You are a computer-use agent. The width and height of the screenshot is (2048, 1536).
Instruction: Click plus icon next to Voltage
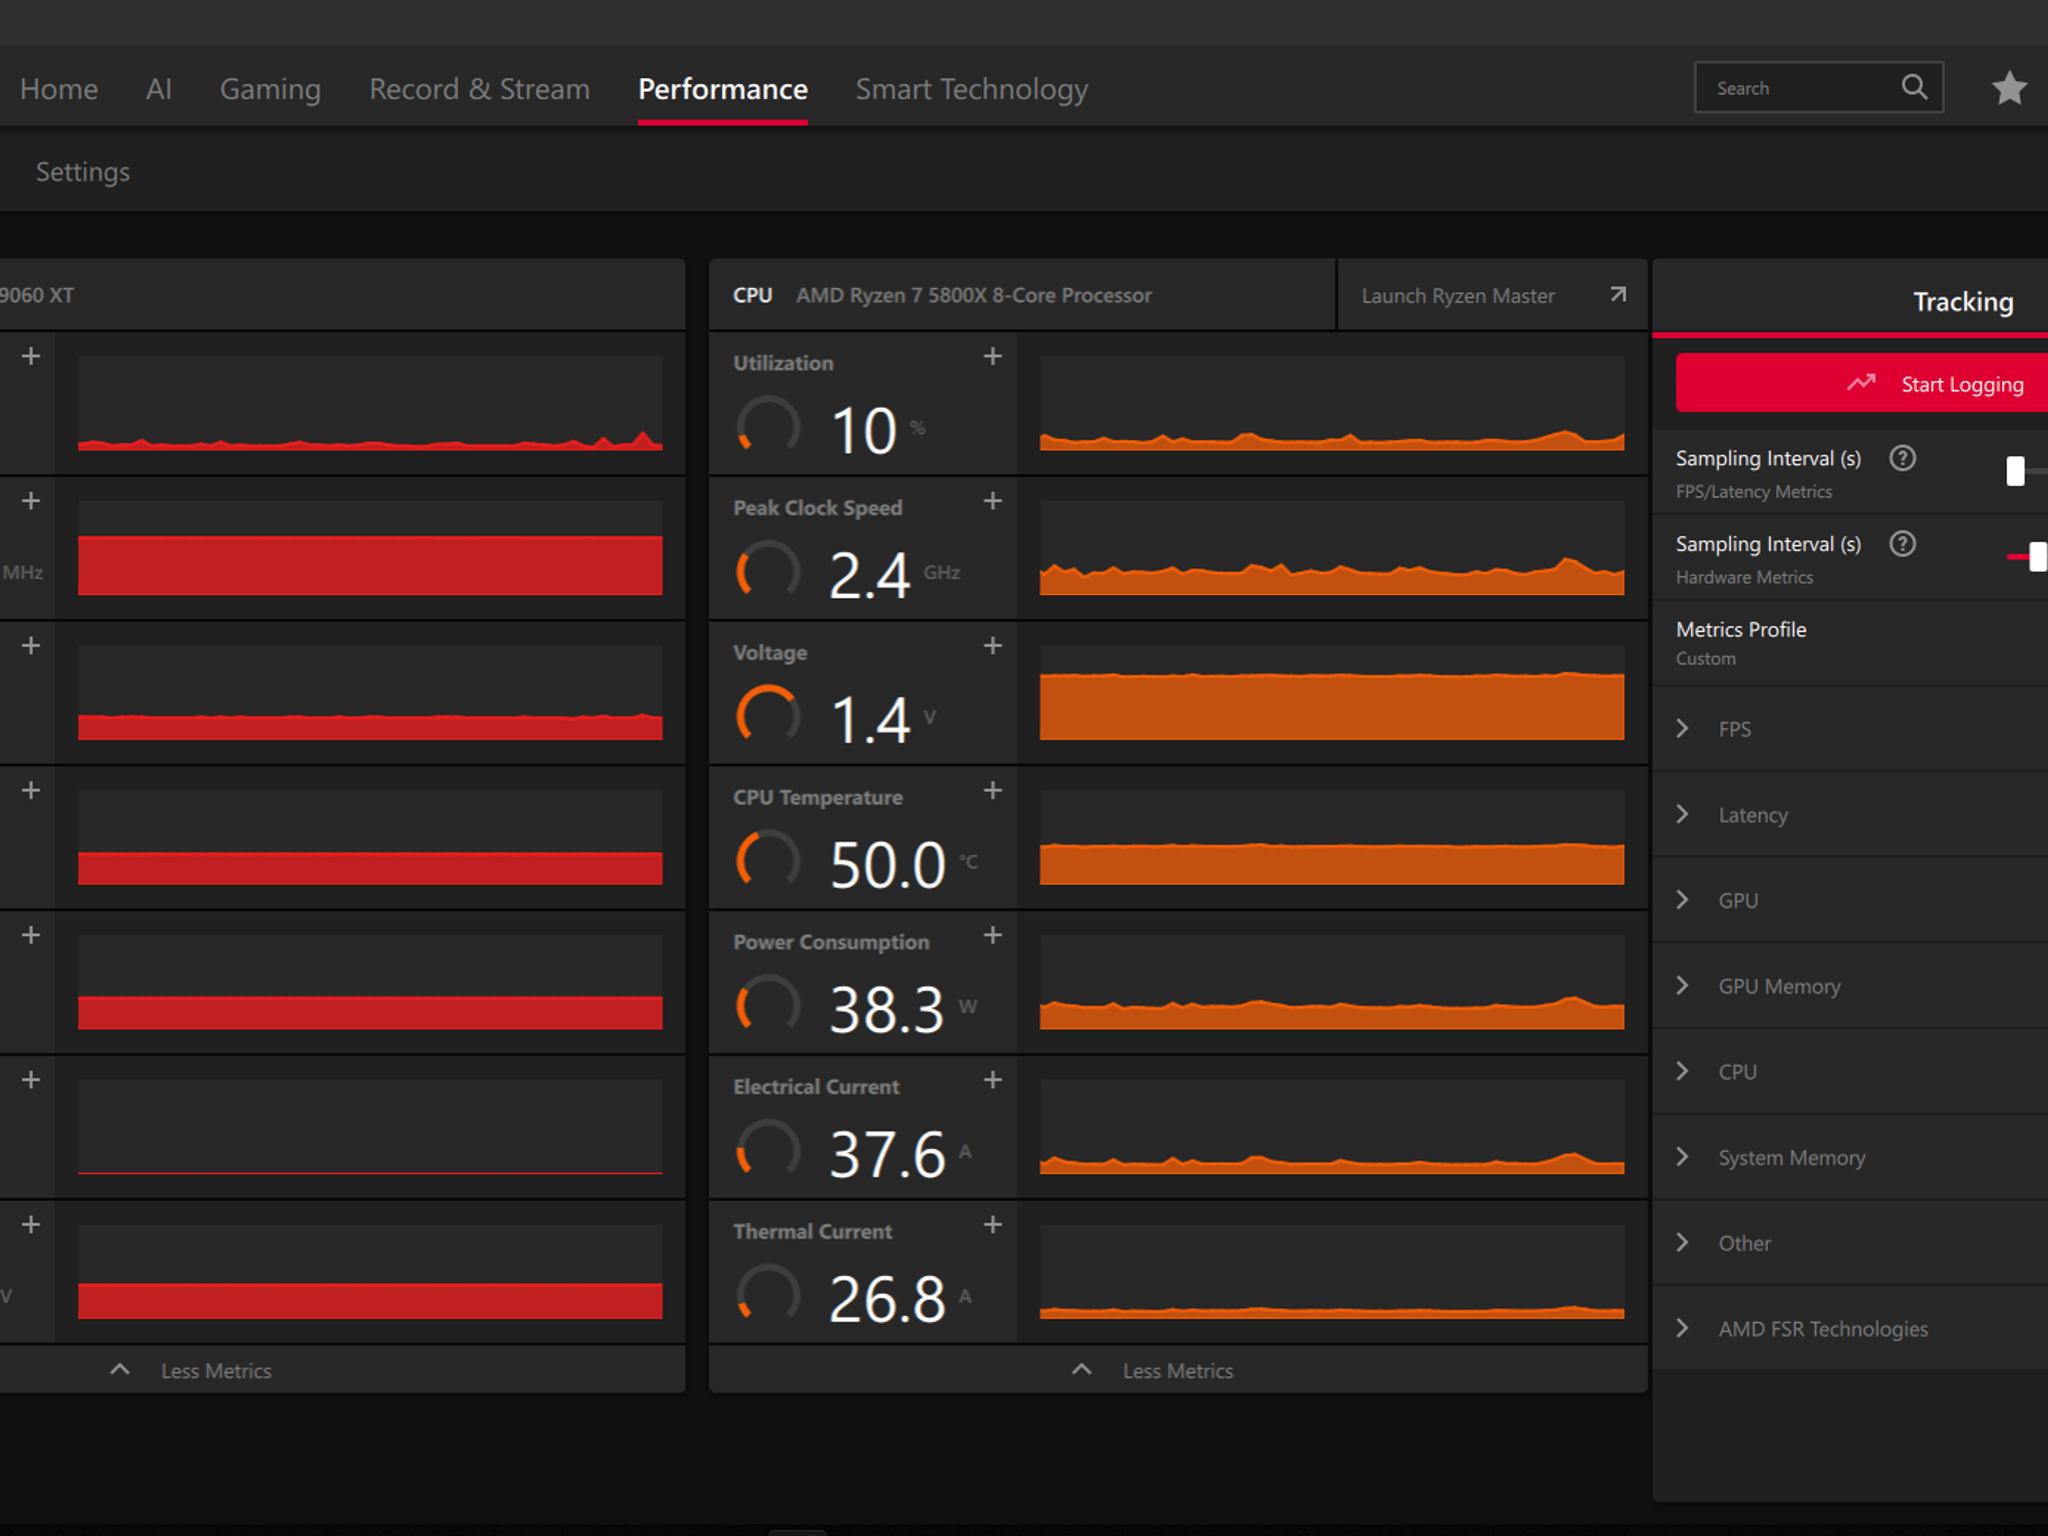pos(992,646)
